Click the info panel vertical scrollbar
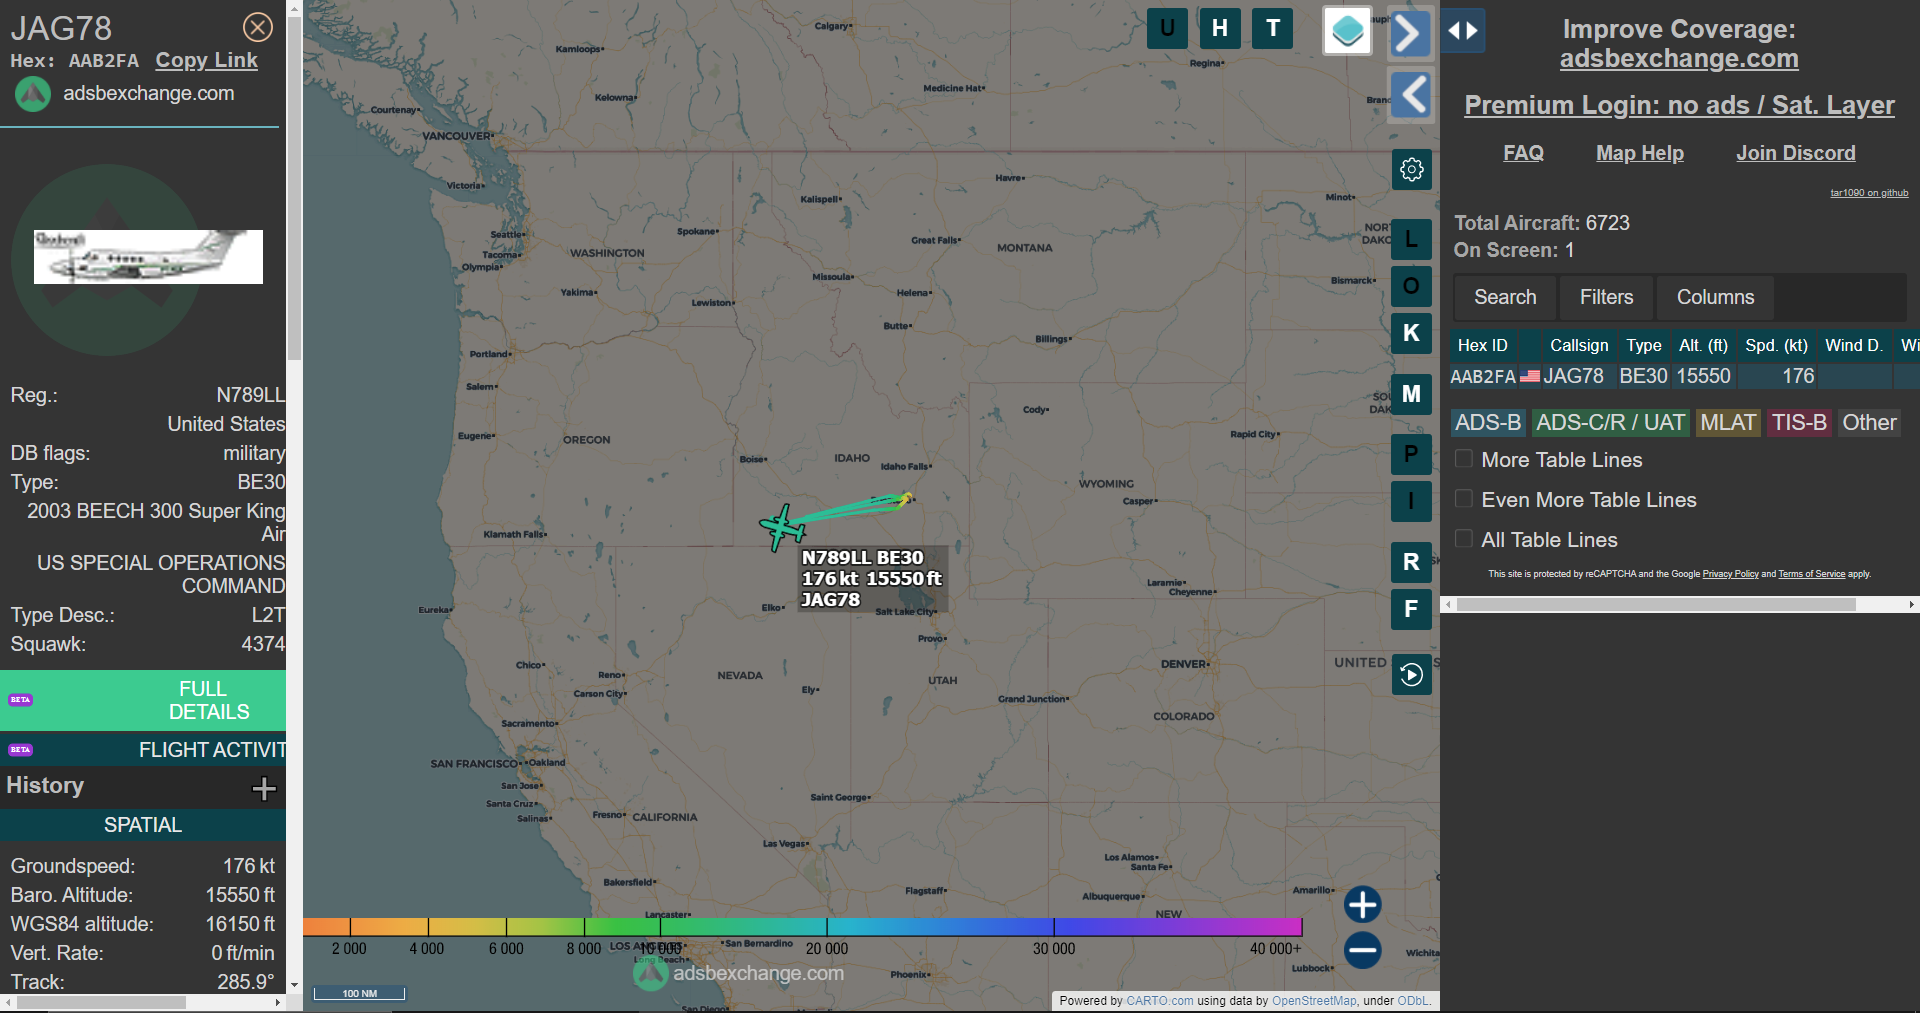The height and width of the screenshot is (1013, 1920). 294,190
